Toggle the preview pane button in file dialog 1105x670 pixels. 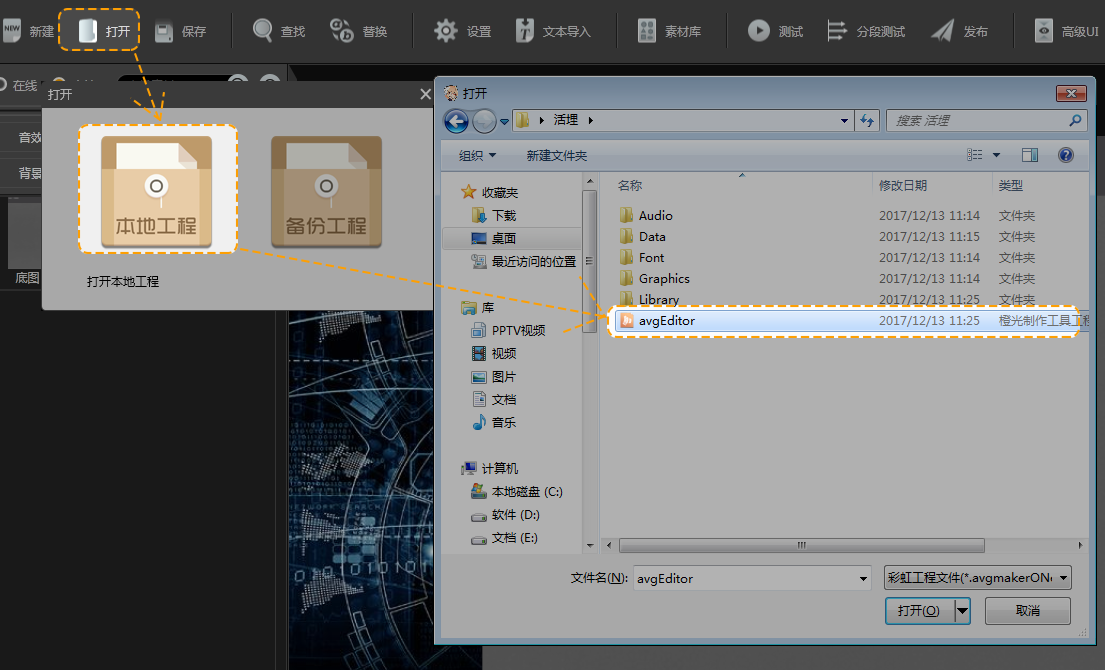(1030, 155)
